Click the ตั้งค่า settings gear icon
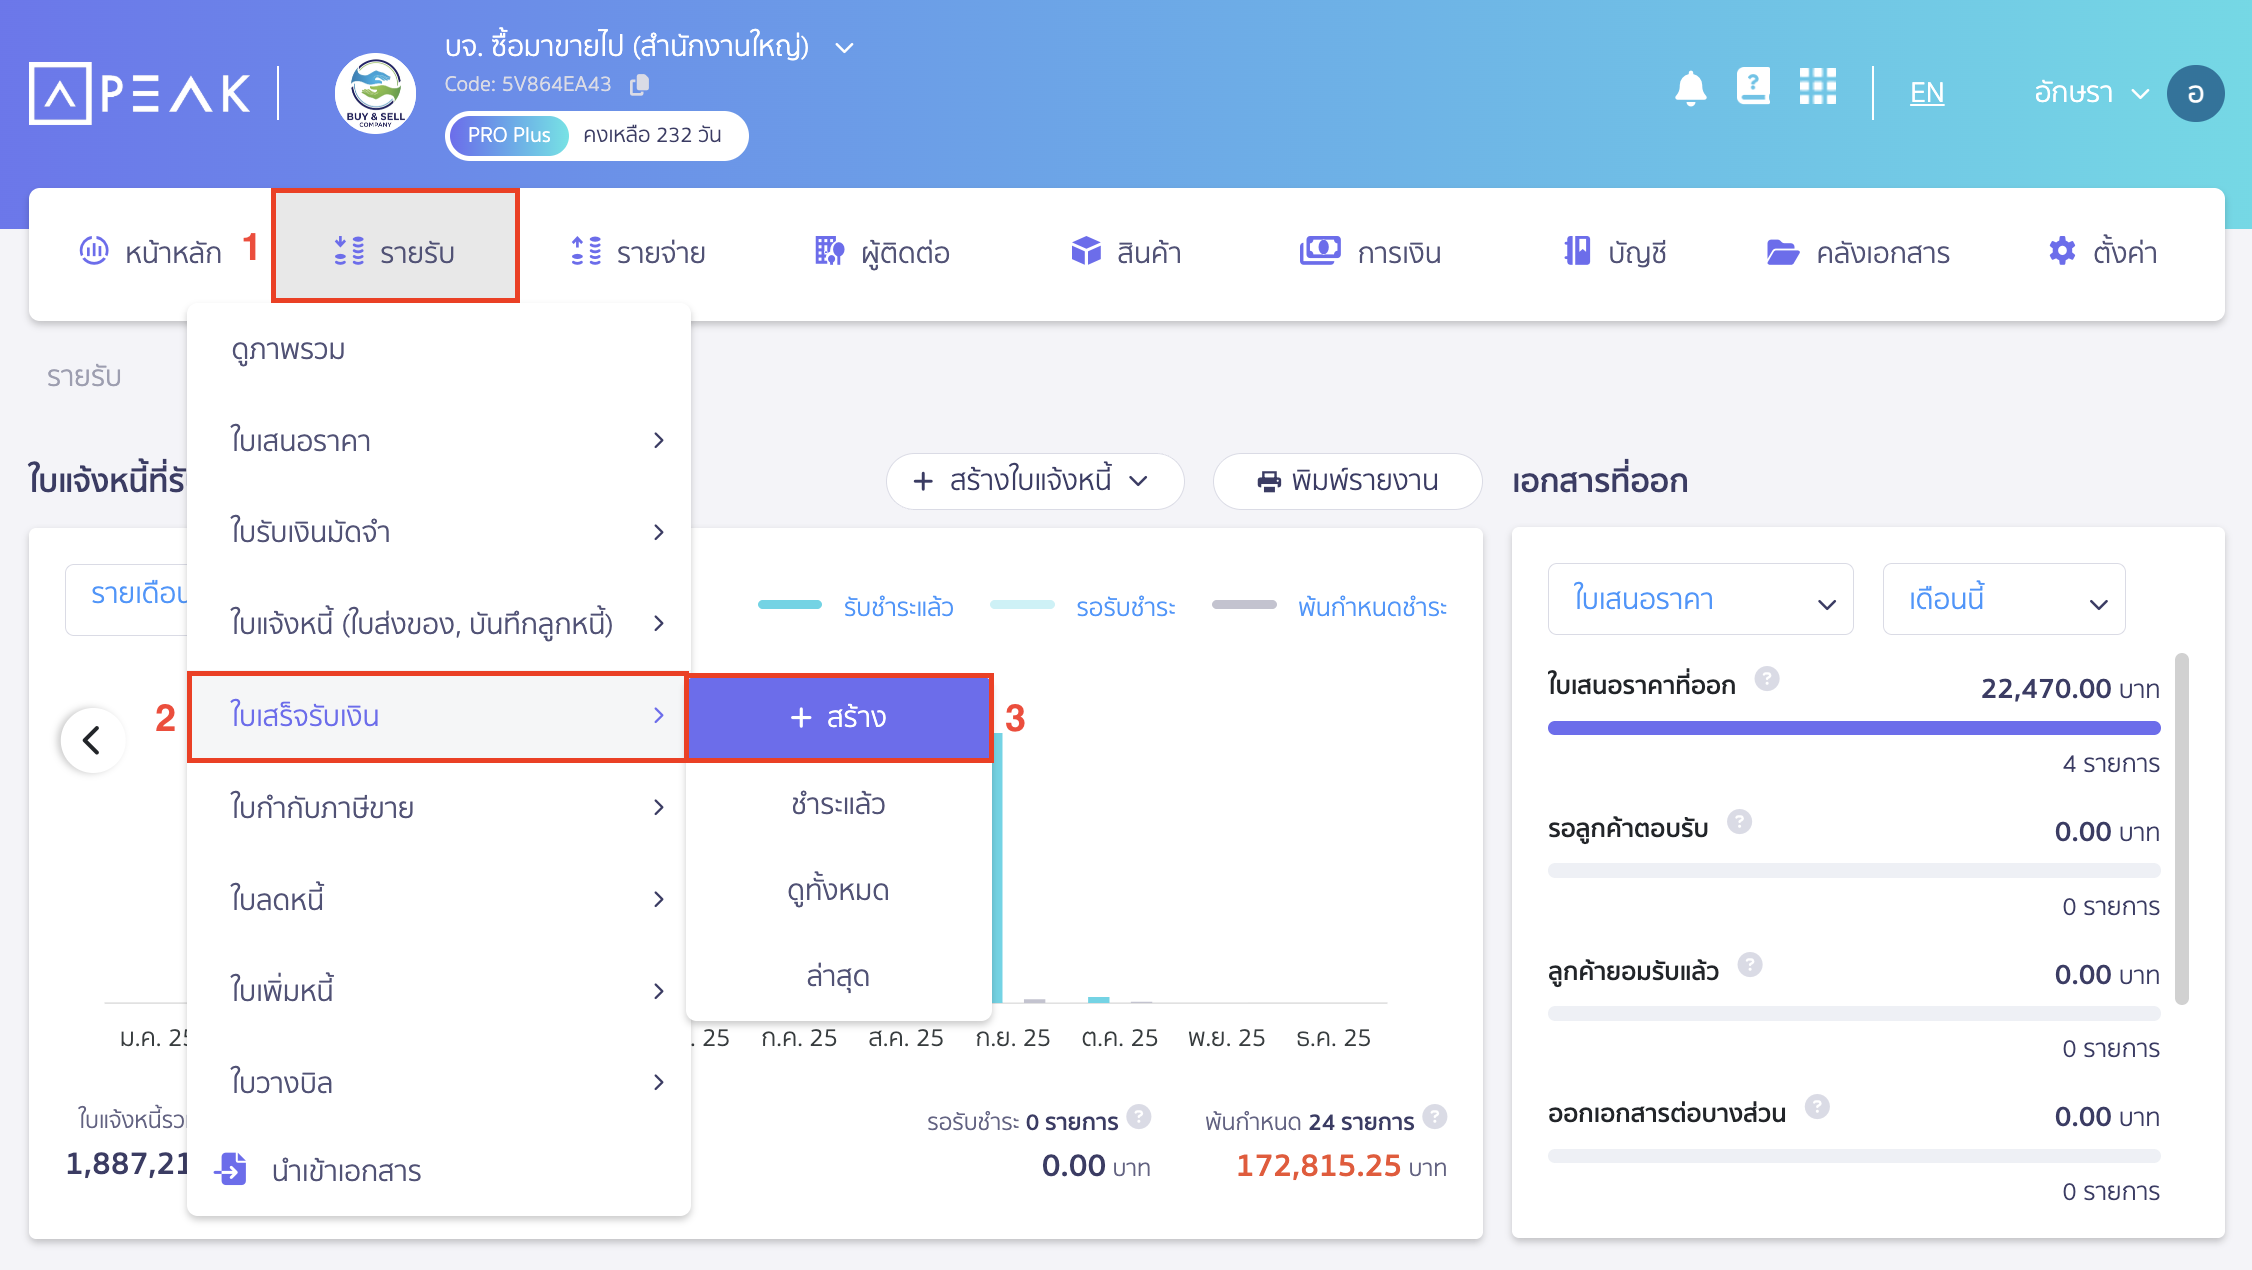Viewport: 2252px width, 1270px height. [x=2061, y=252]
